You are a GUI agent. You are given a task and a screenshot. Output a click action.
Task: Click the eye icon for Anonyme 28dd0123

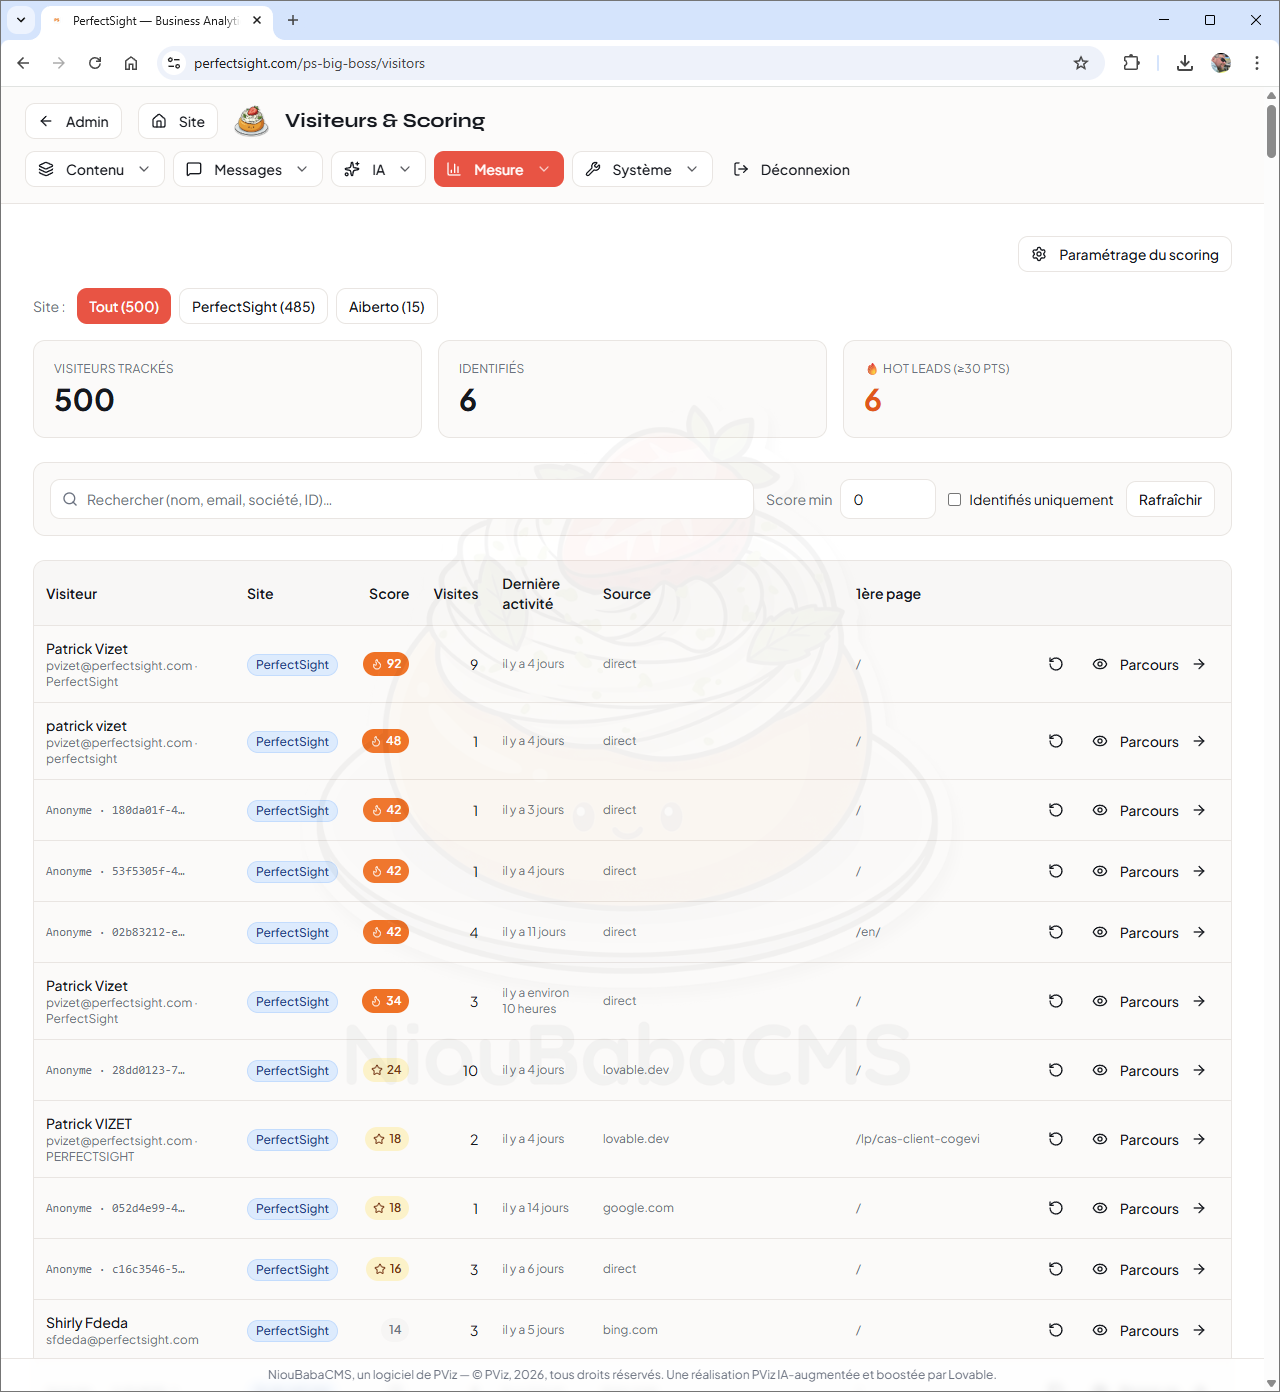[x=1100, y=1070]
